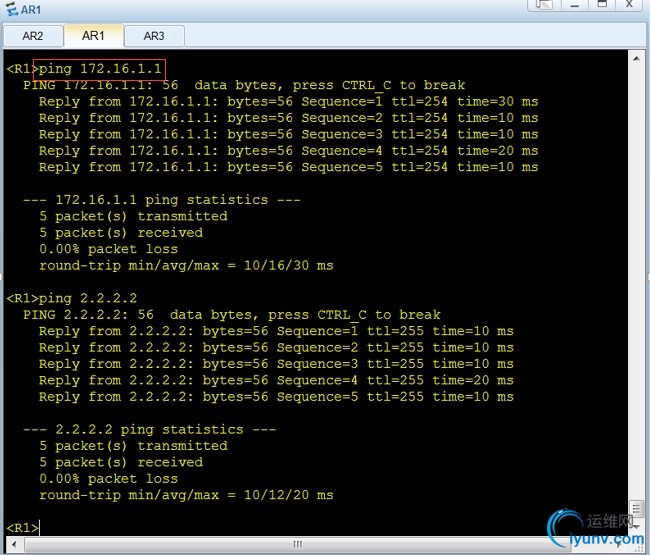Open the AR3 tab
The image size is (650, 555).
tap(154, 36)
